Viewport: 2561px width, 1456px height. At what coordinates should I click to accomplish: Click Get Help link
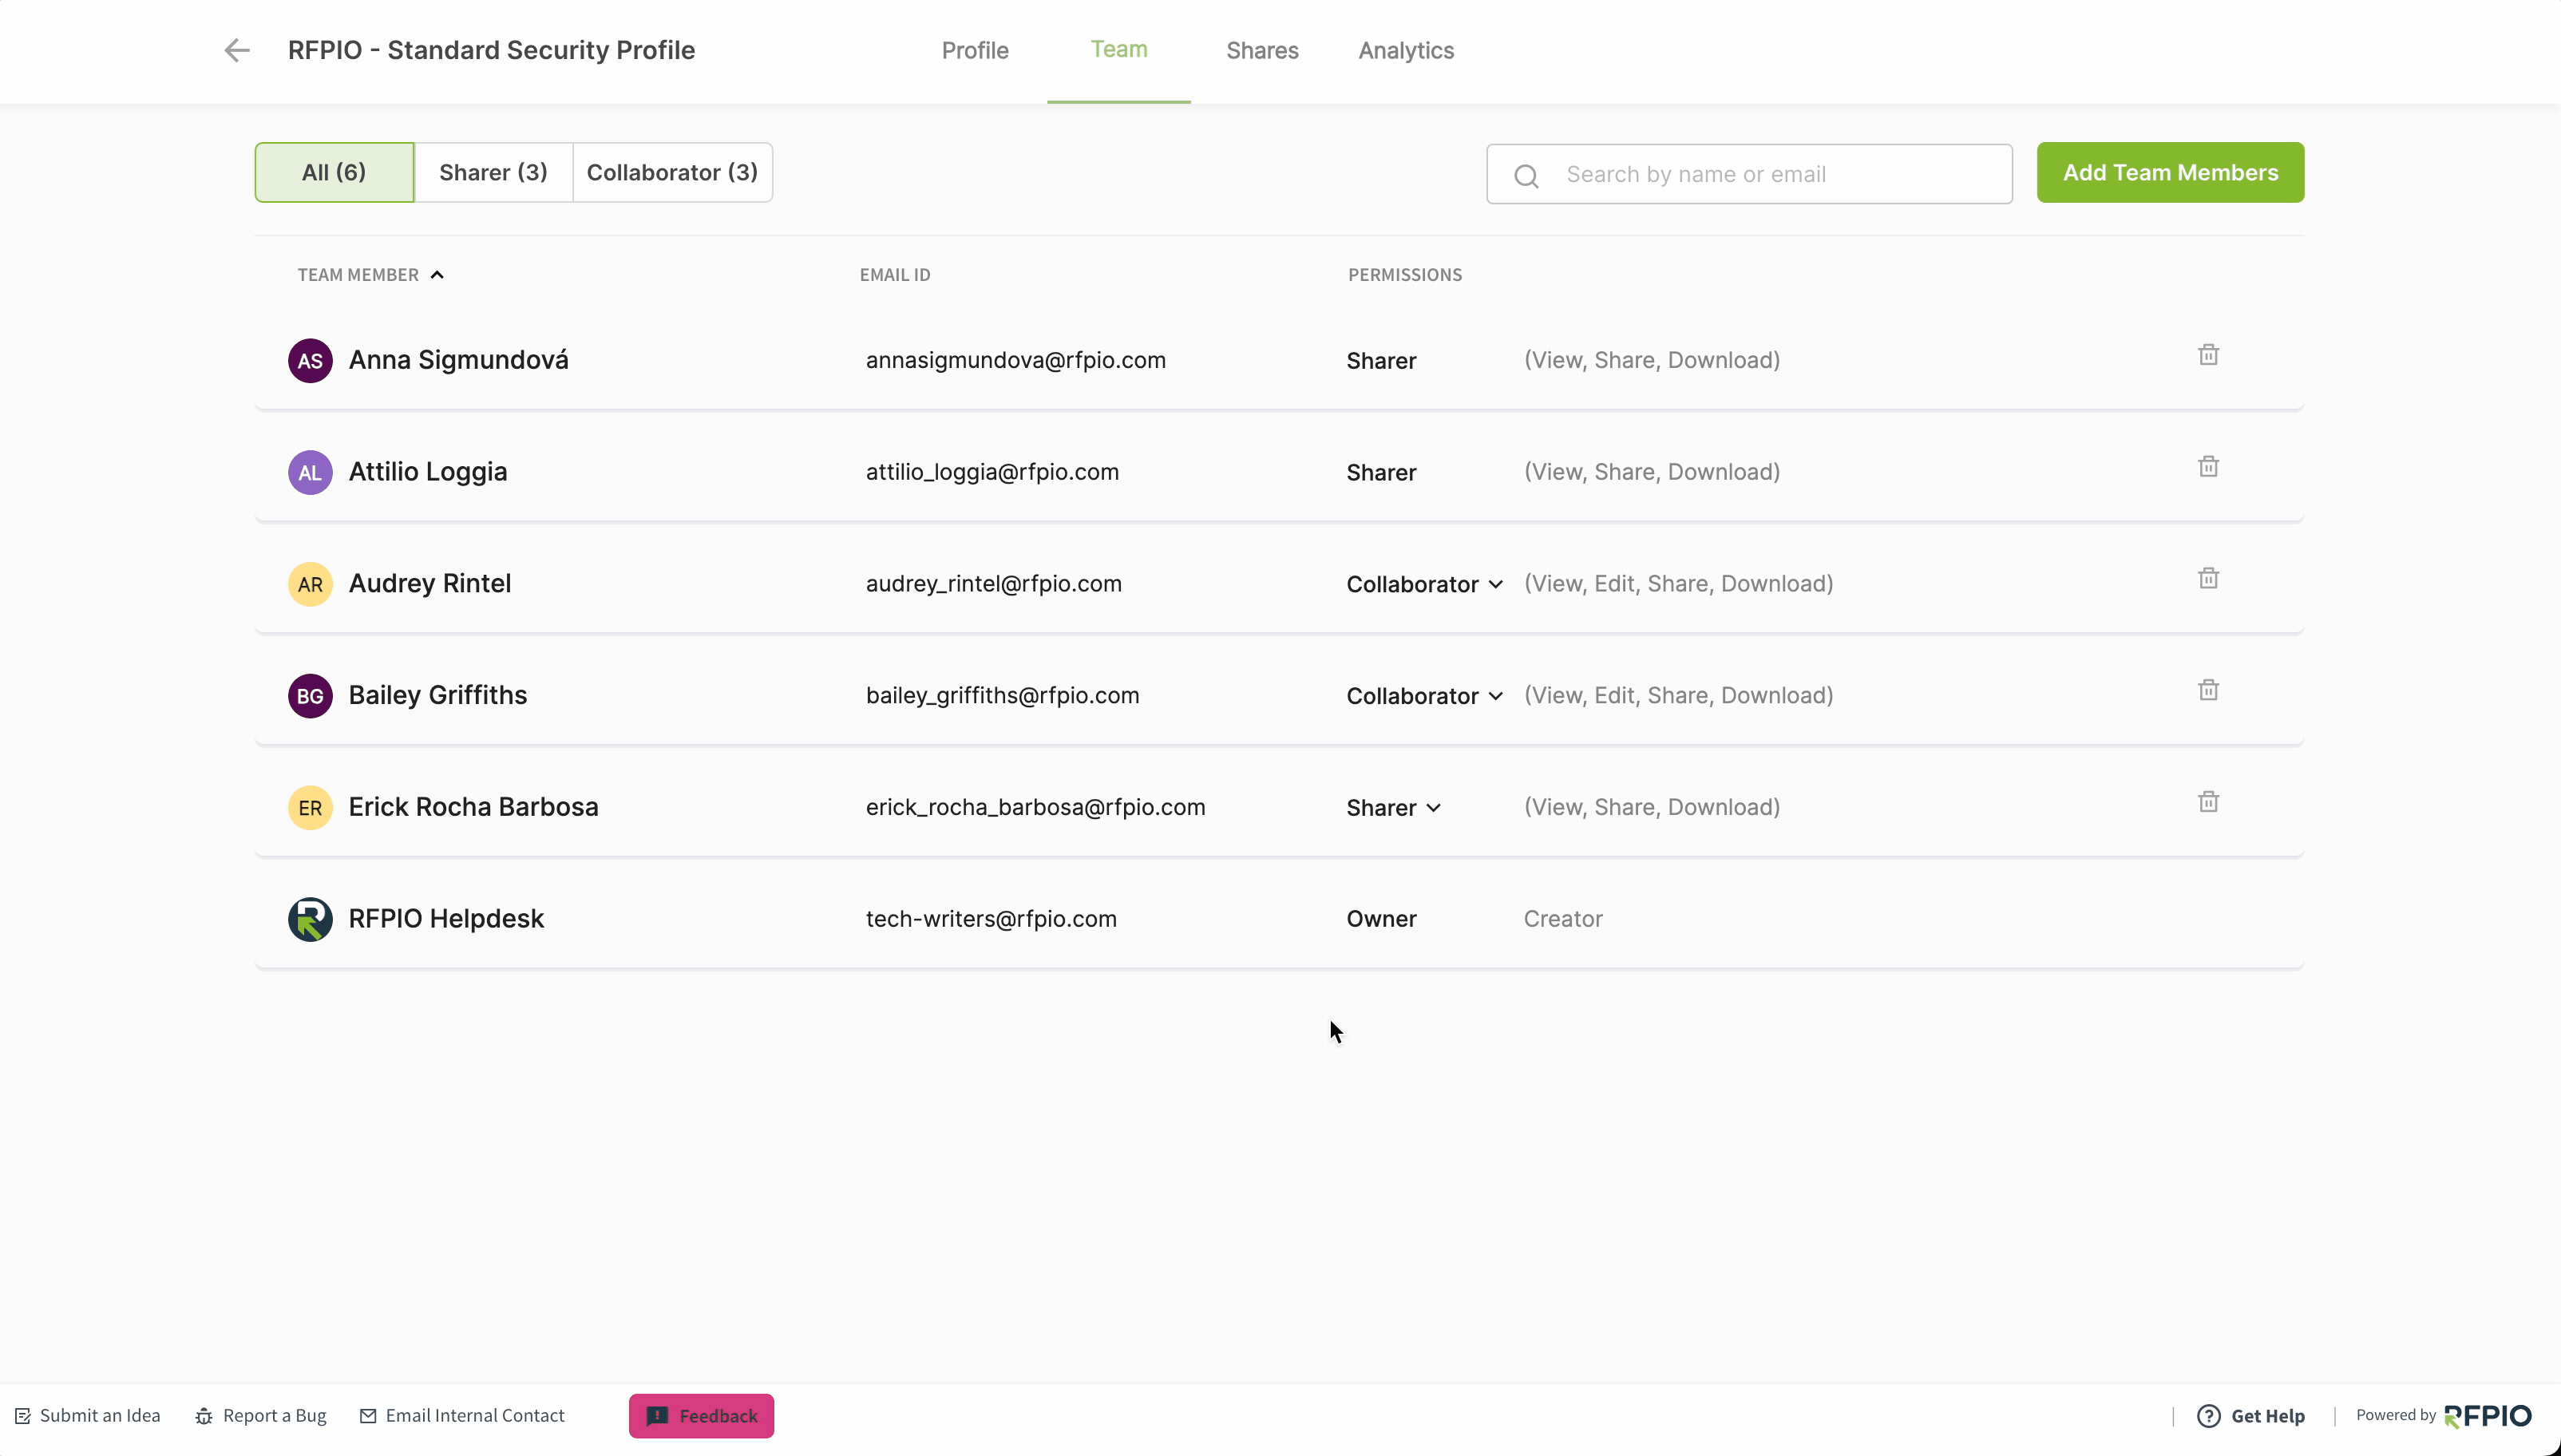click(2251, 1416)
